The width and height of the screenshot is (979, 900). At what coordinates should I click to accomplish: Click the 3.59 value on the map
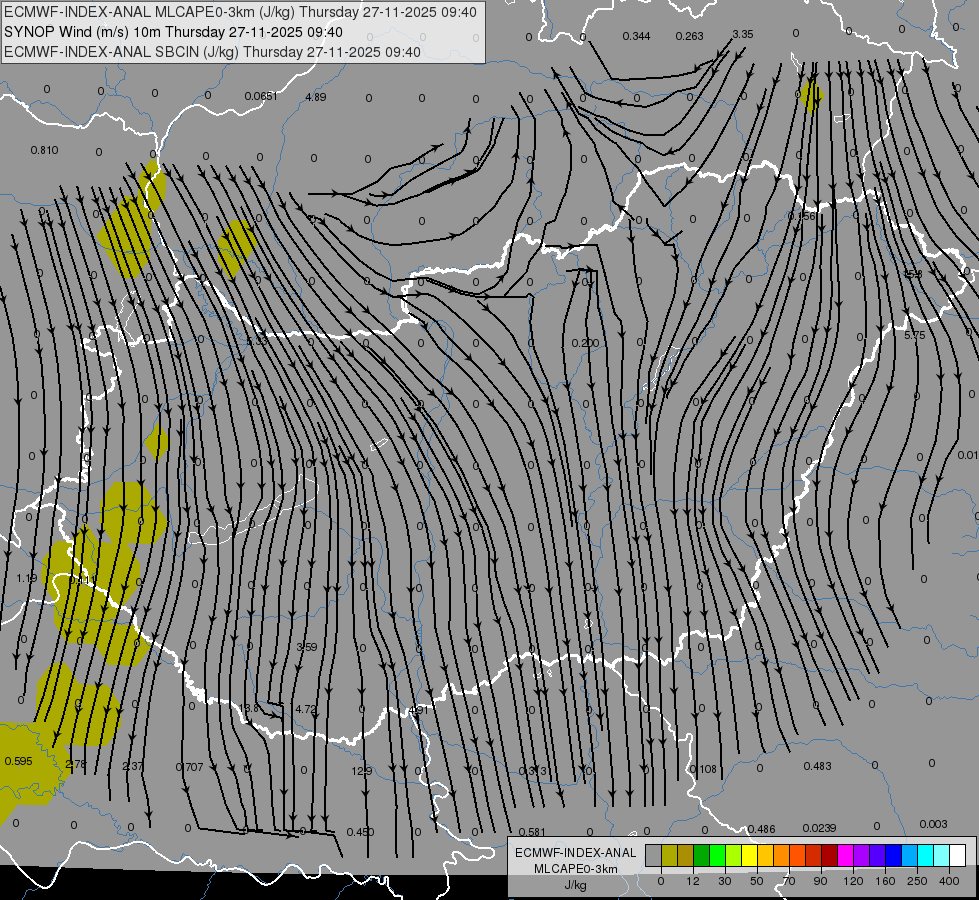point(307,648)
